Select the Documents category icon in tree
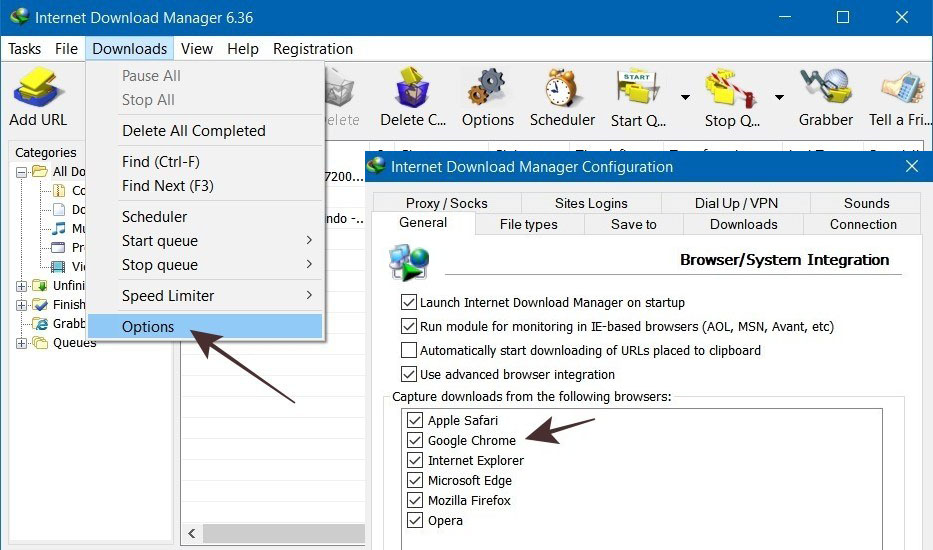This screenshot has height=550, width=933. [59, 210]
